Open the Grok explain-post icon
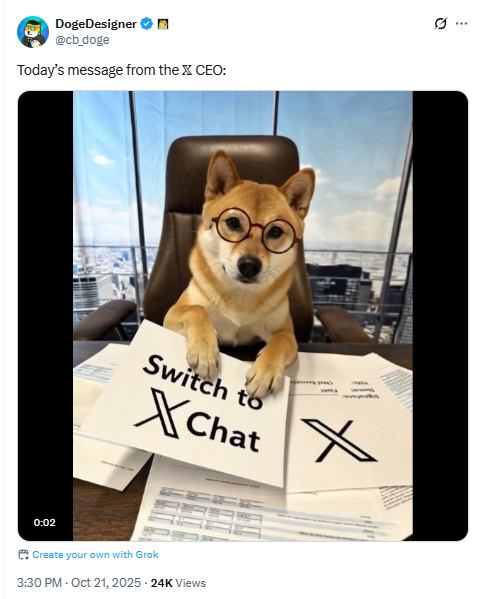Screen dimensions: 479x599 [440, 24]
